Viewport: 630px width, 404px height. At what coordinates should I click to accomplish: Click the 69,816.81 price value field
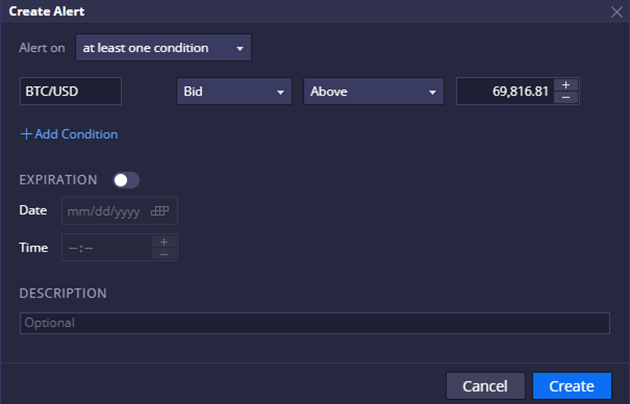504,91
